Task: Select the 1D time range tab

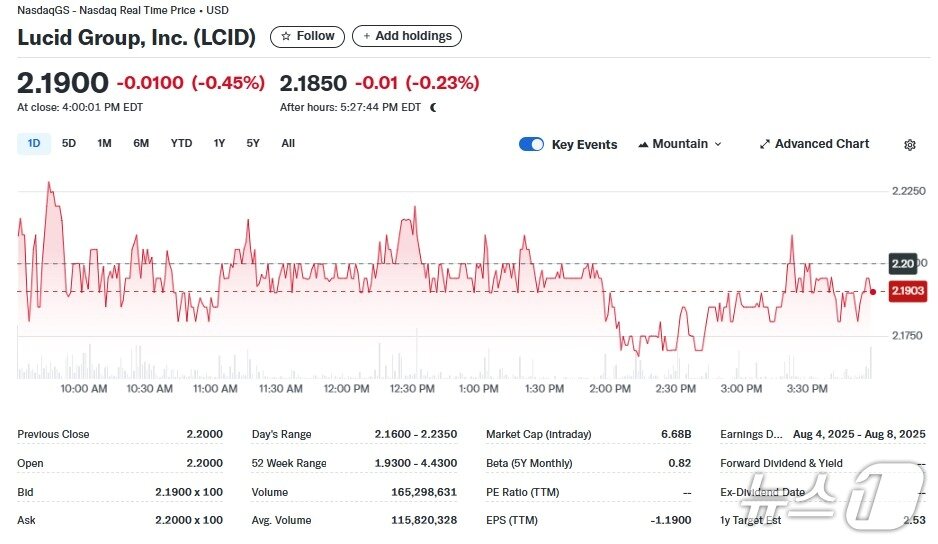Action: pos(34,143)
